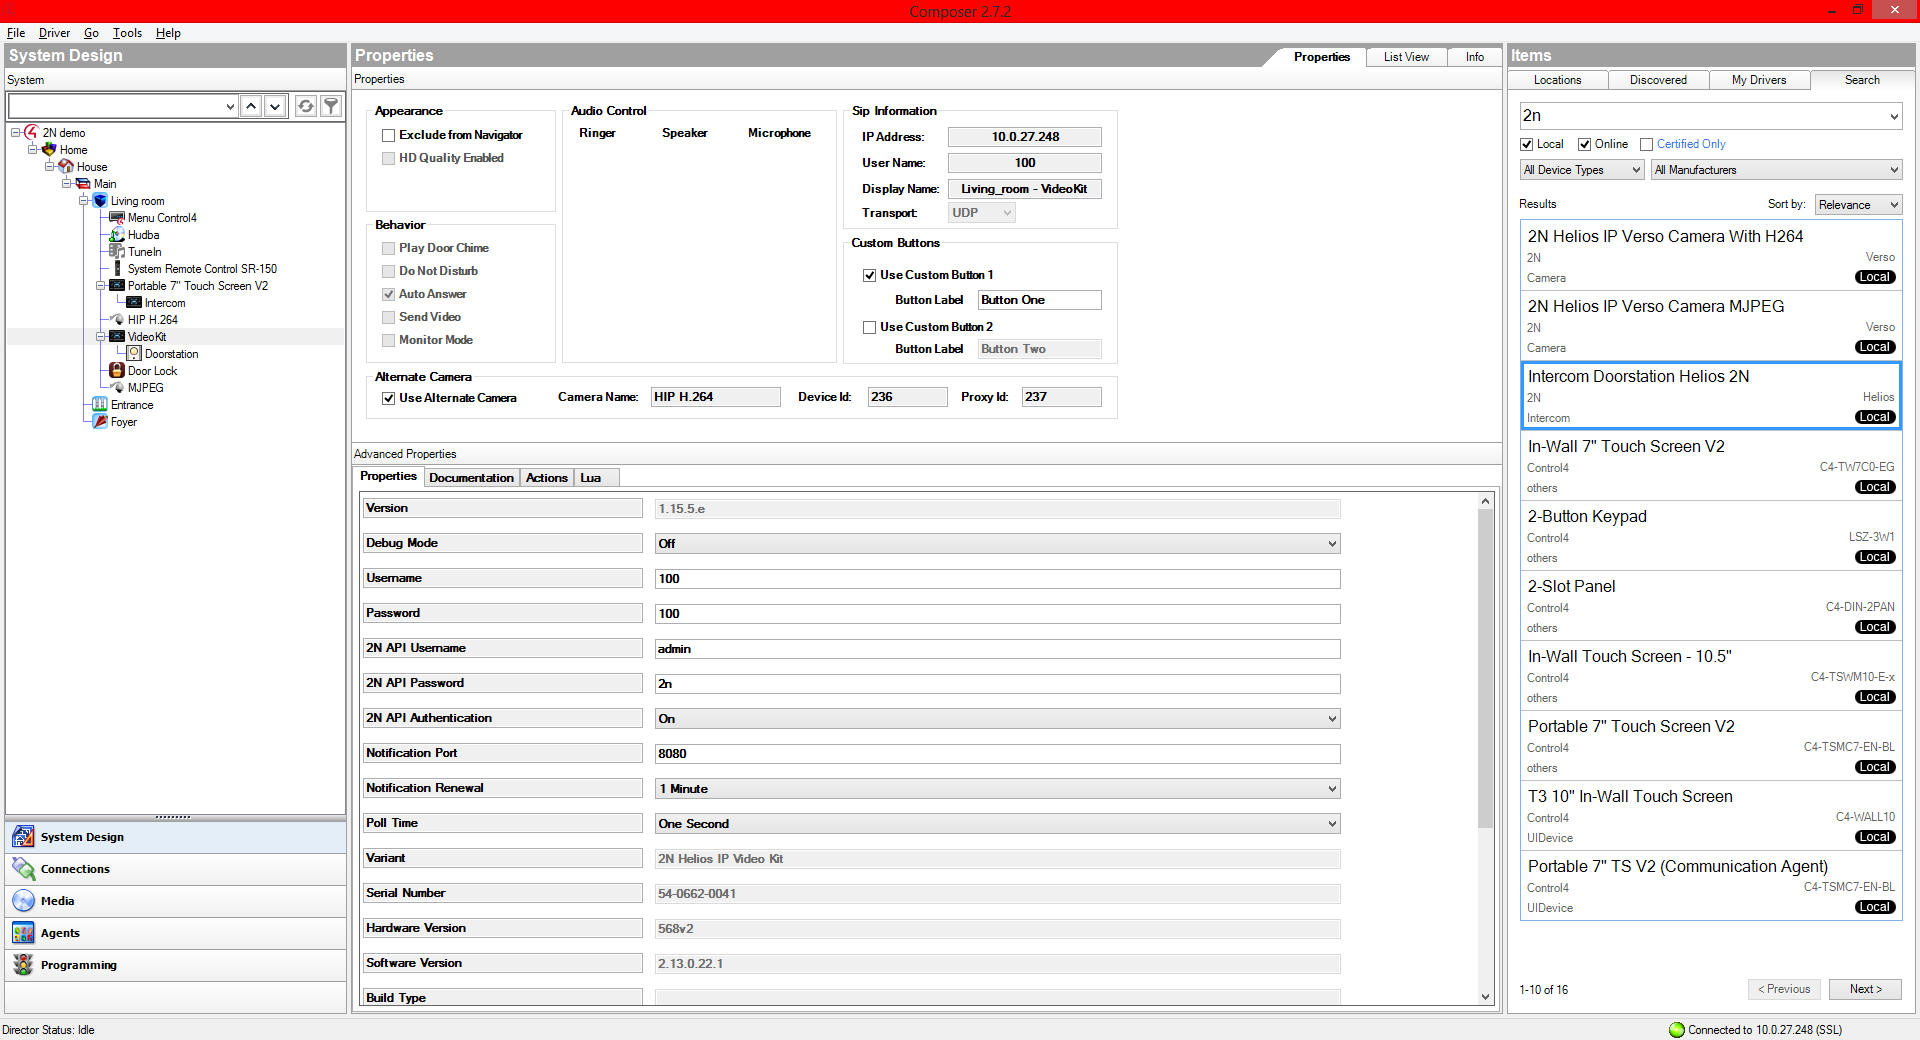Enable Exclude from Navigator checkbox
Screen dimensions: 1920x1040
click(389, 135)
